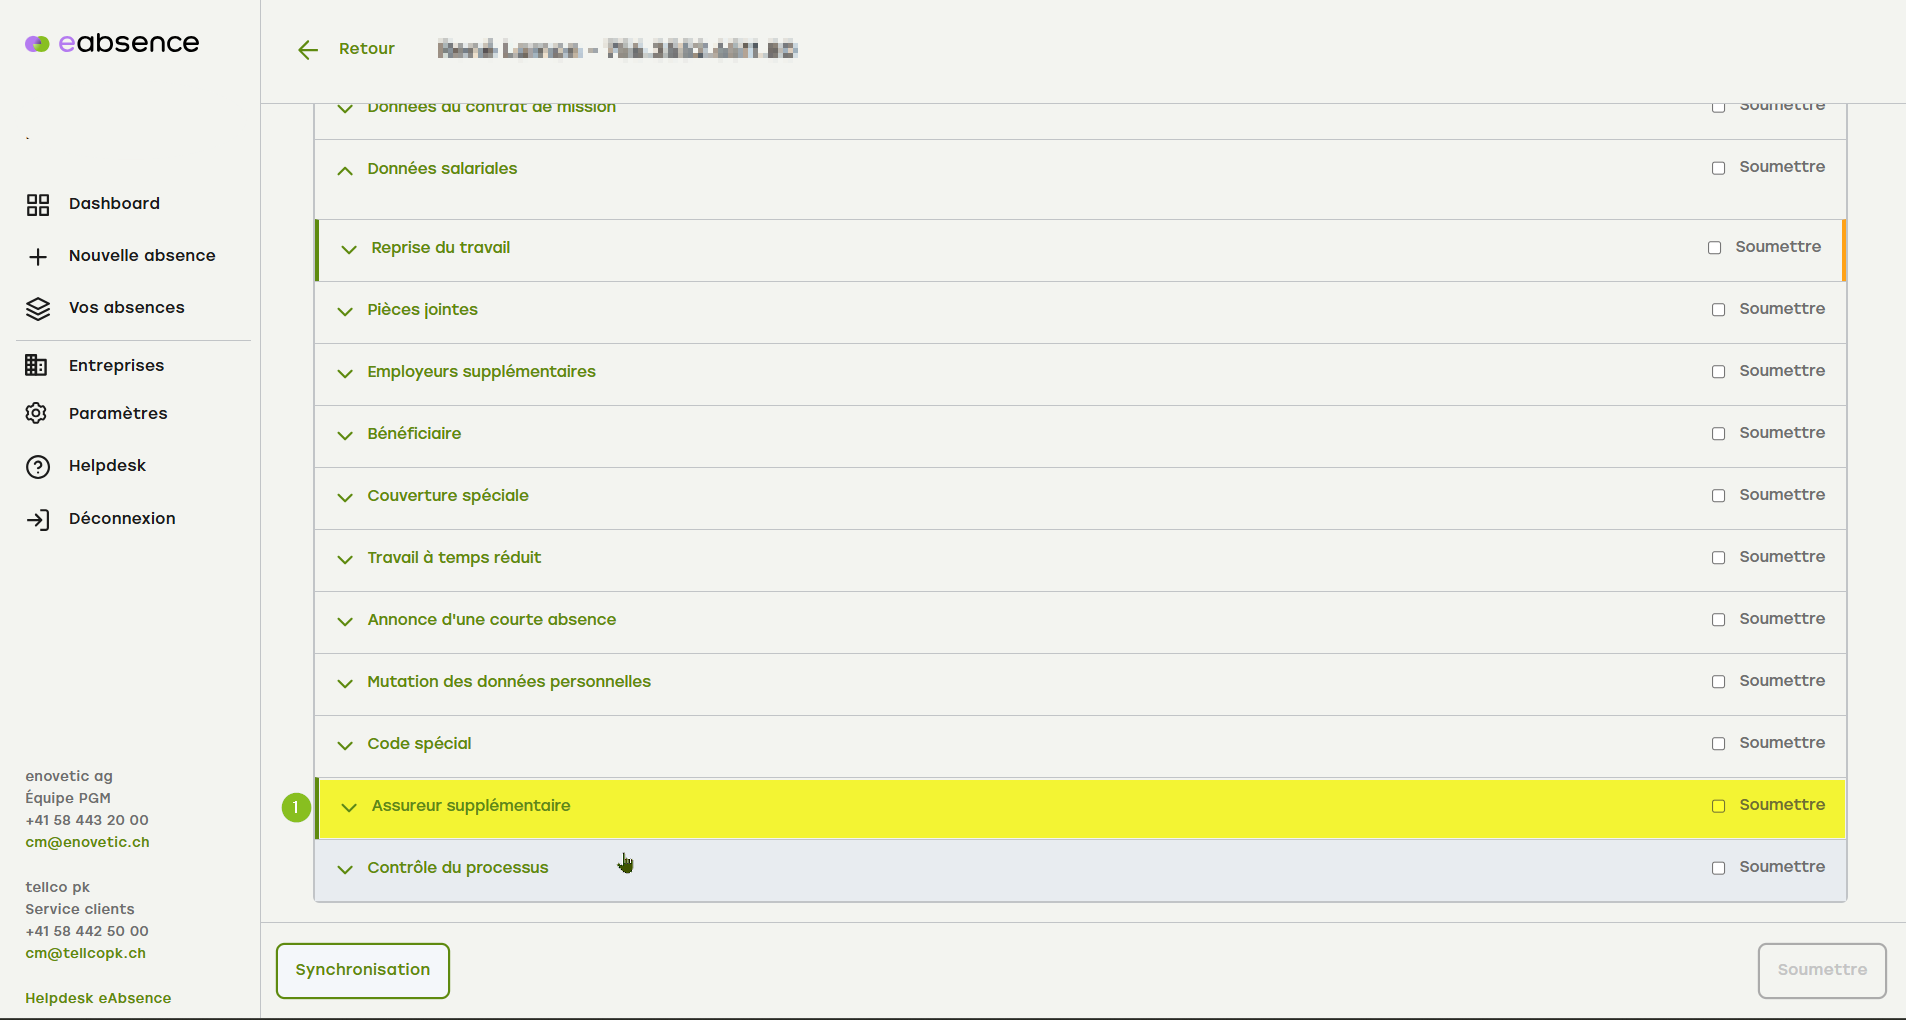Expand the Couverture spéciale section

pyautogui.click(x=345, y=498)
